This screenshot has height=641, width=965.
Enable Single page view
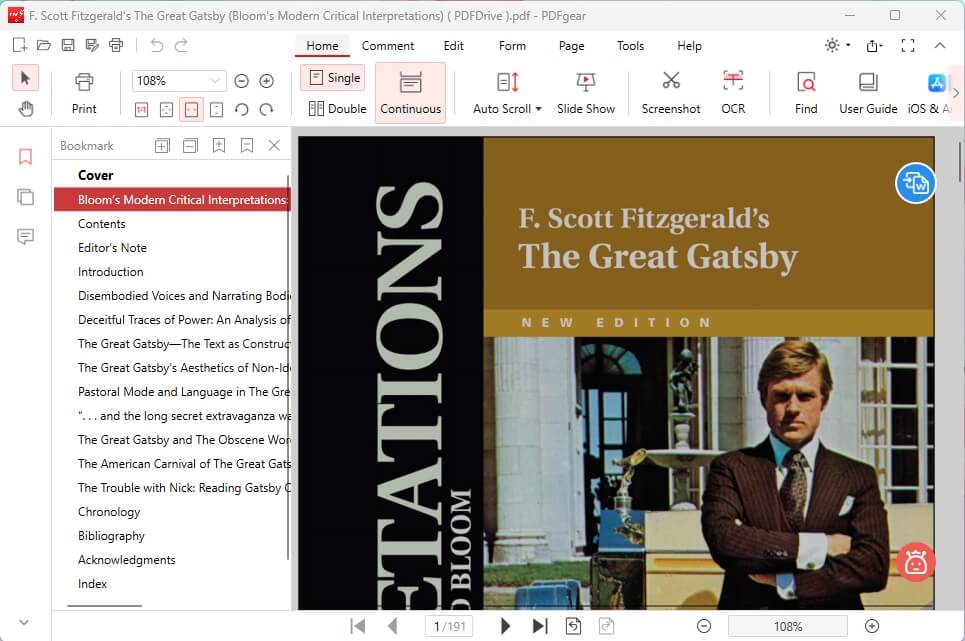click(x=333, y=78)
